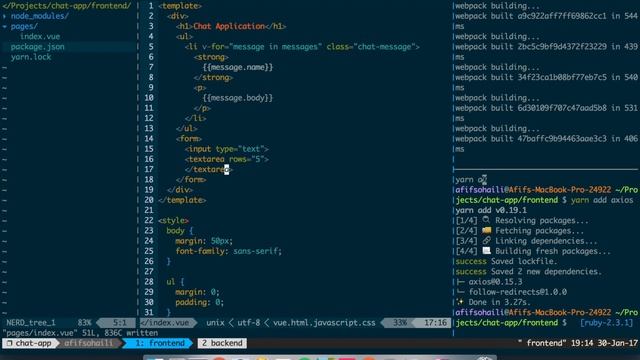Click the NERD_tree_1 statusline label
640x360 pixels.
pyautogui.click(x=31, y=323)
